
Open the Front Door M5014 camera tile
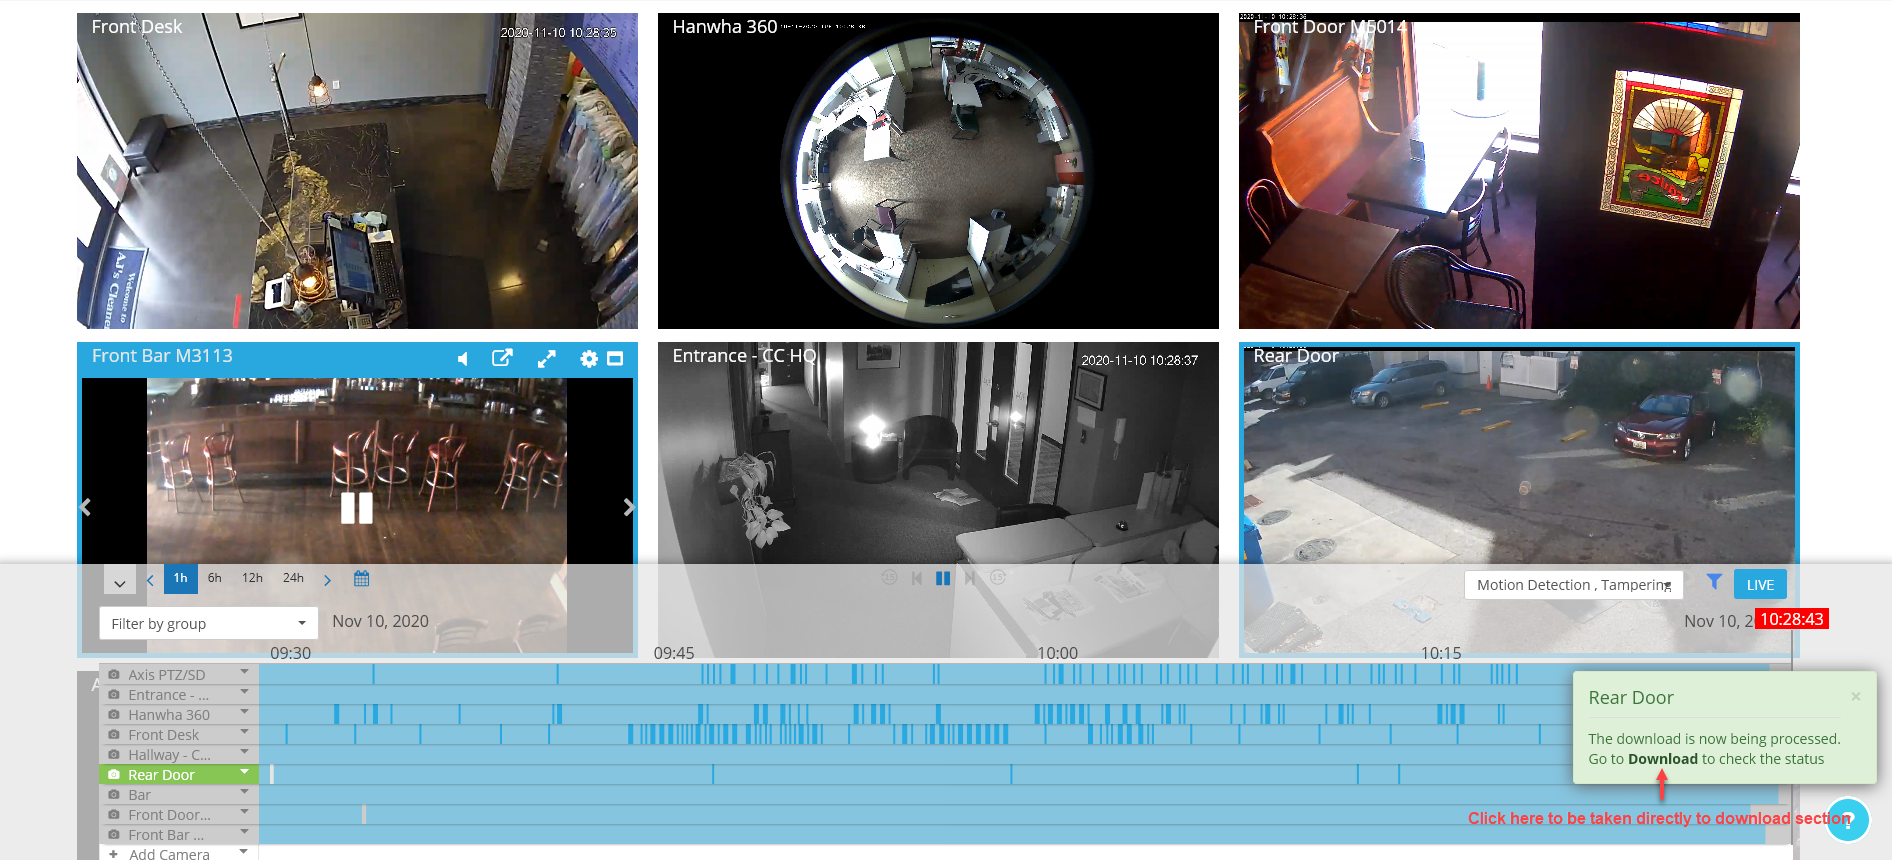1519,171
